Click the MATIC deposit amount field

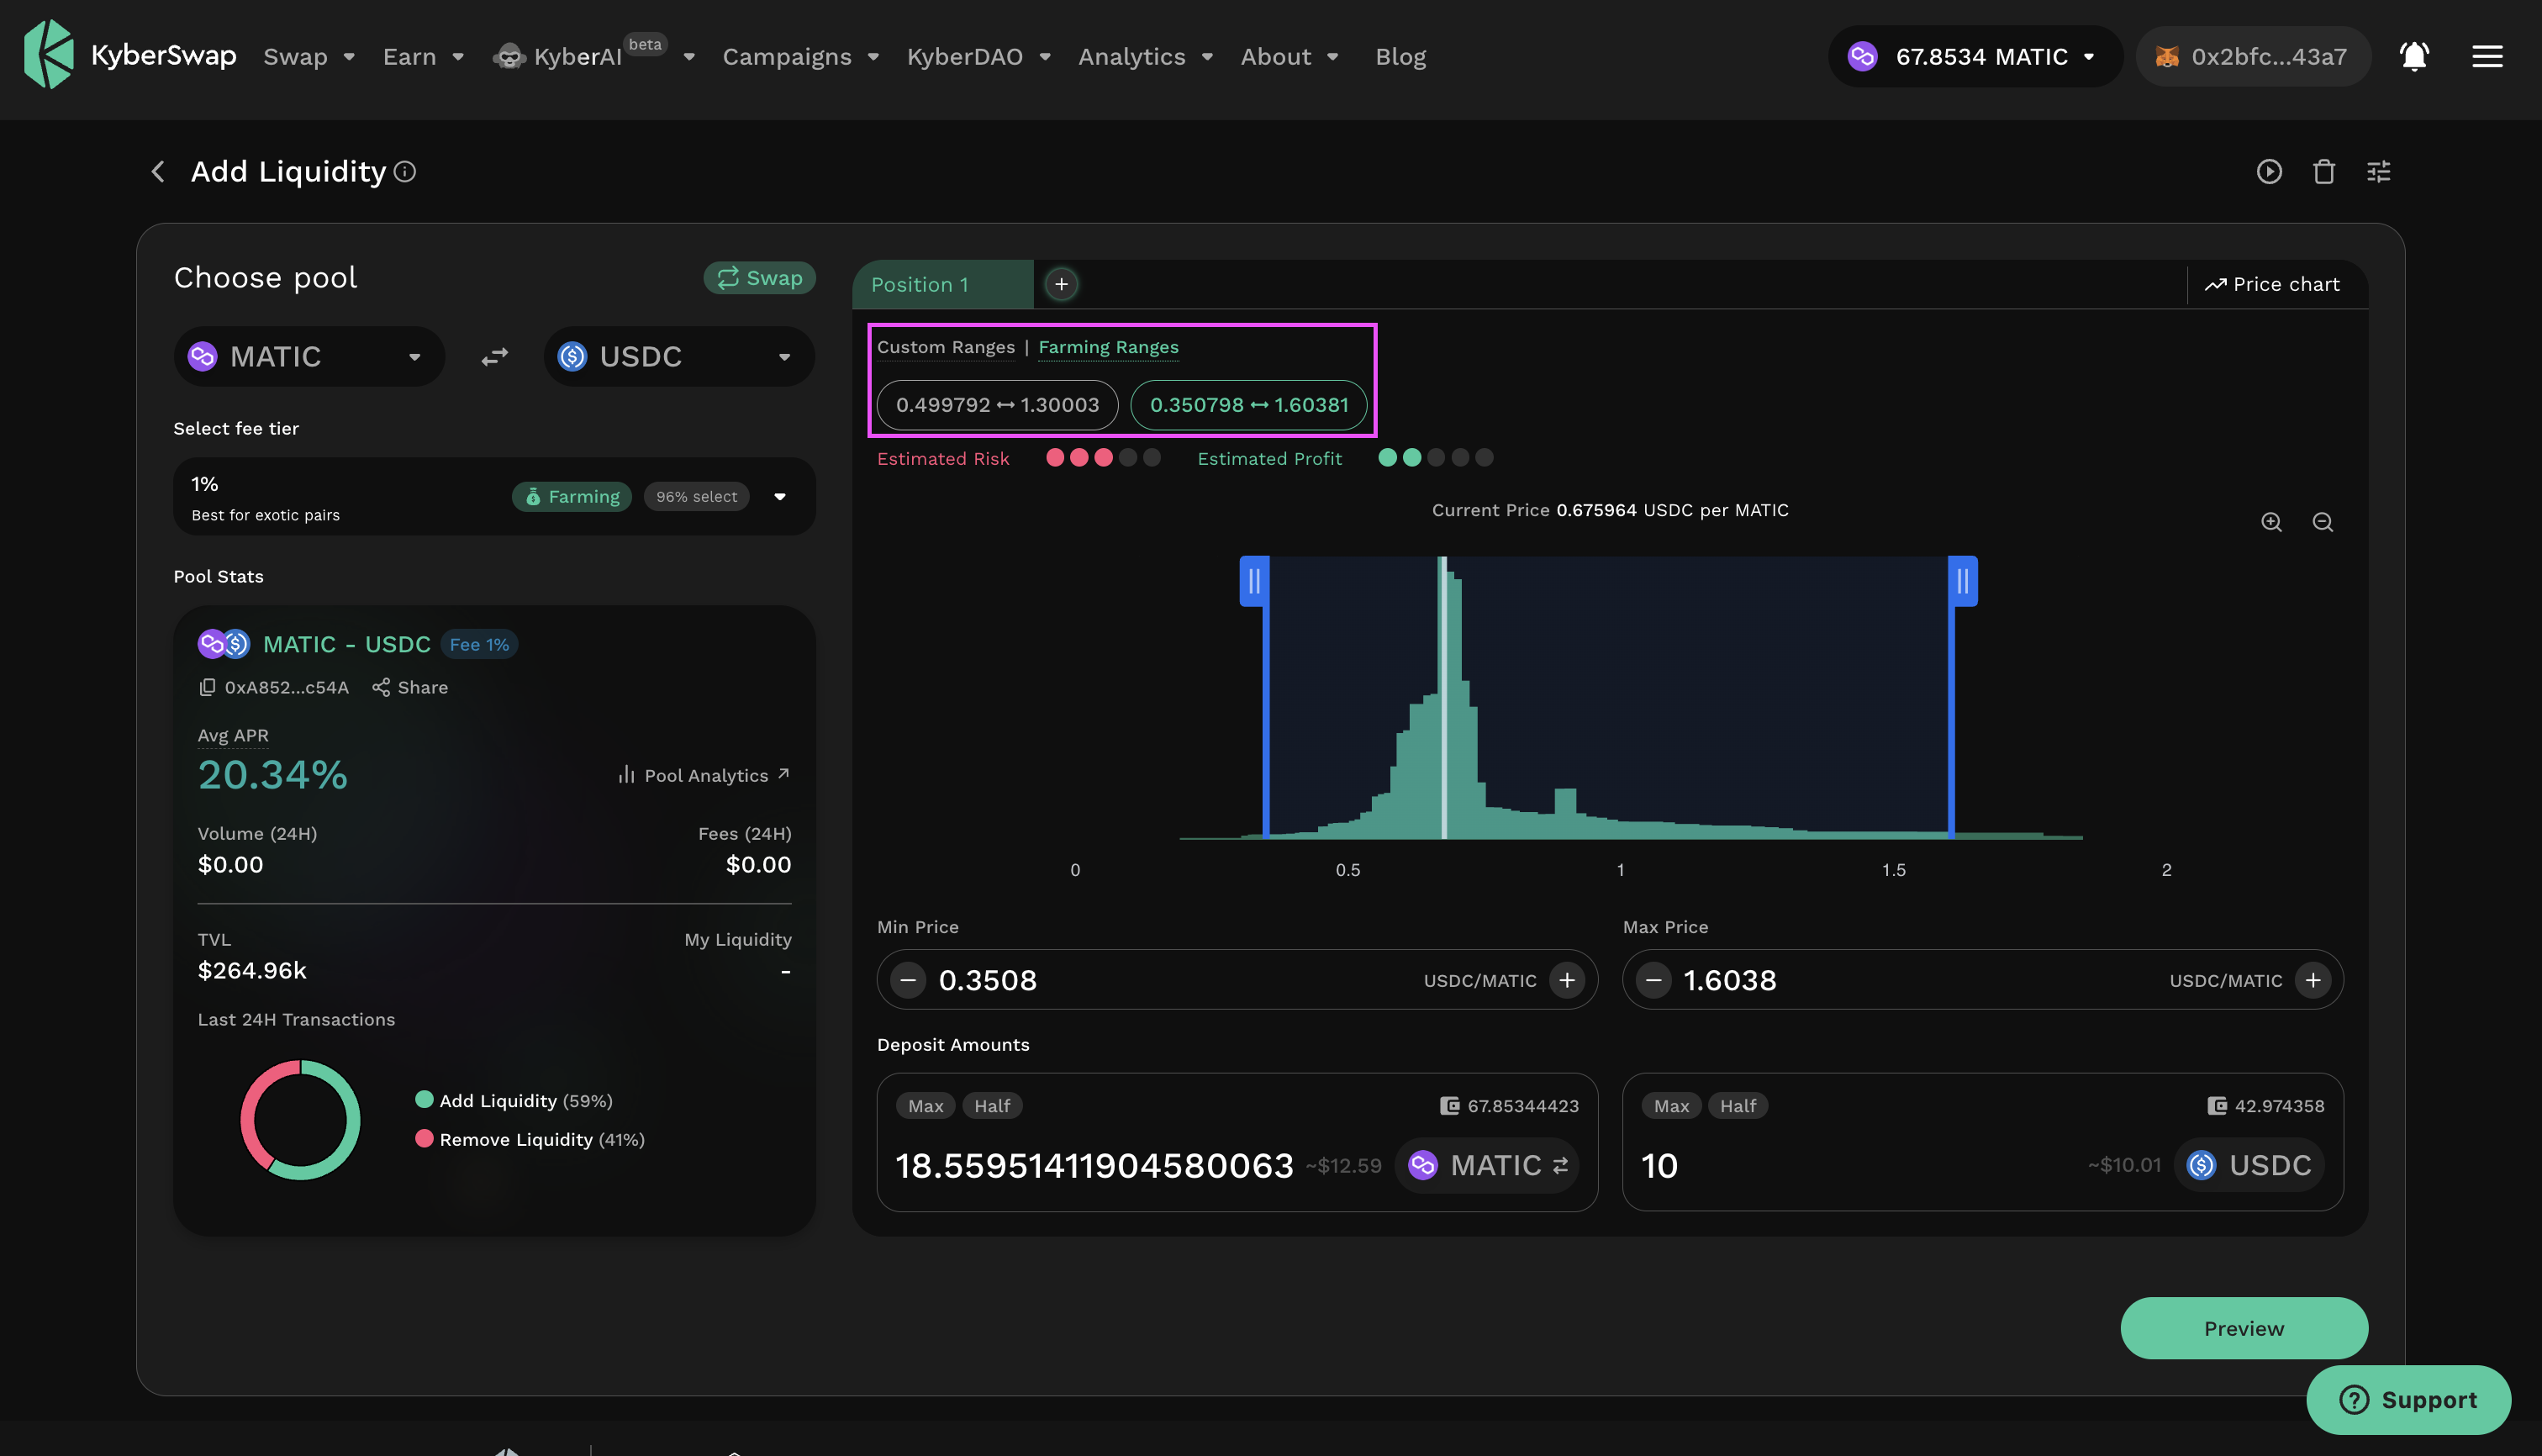tap(1094, 1166)
